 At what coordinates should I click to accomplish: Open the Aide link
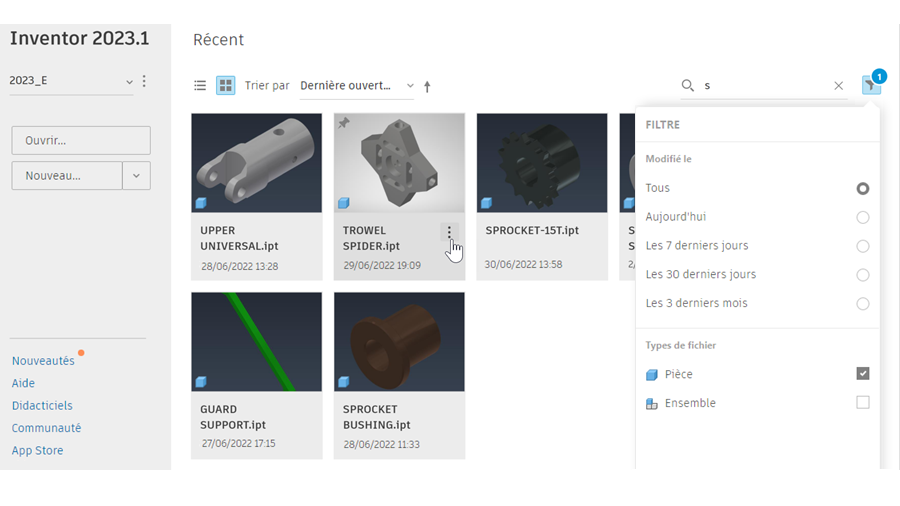23,383
